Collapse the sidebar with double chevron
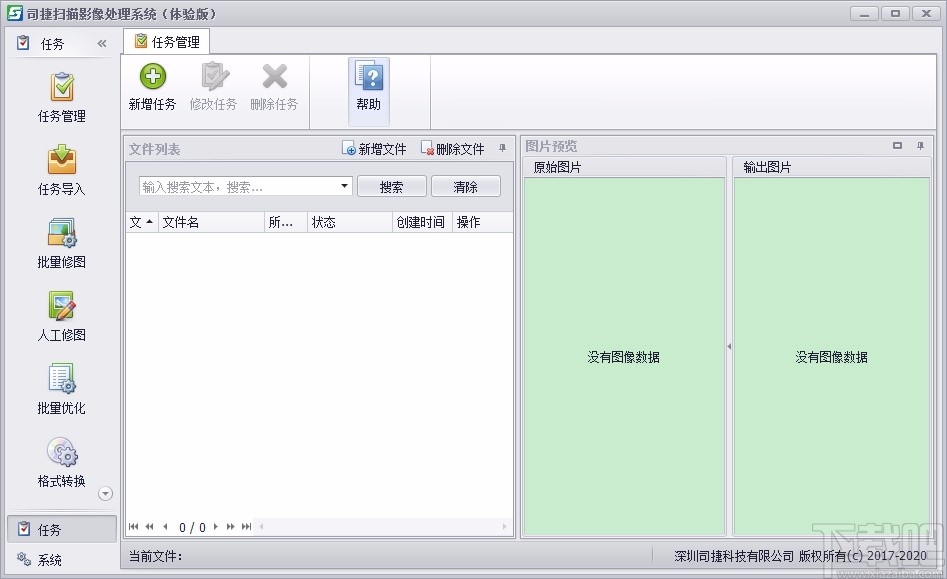 coord(101,43)
